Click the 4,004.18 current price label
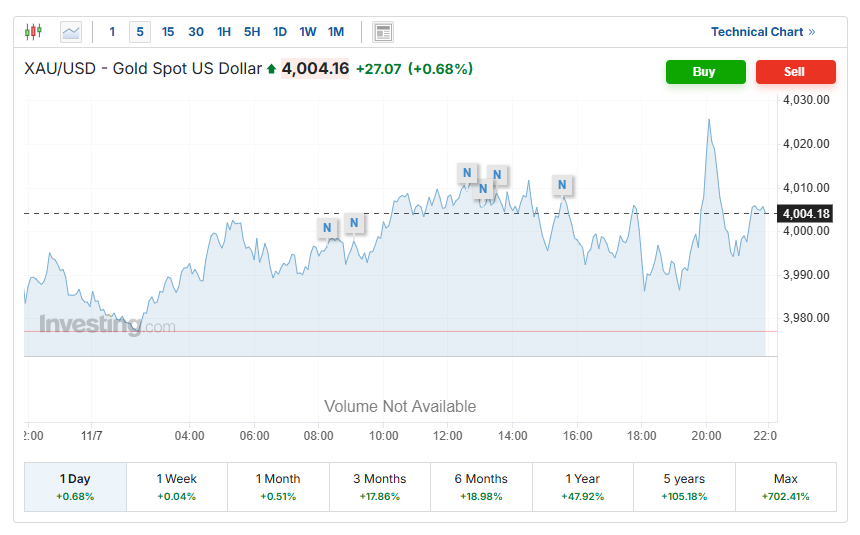 805,214
